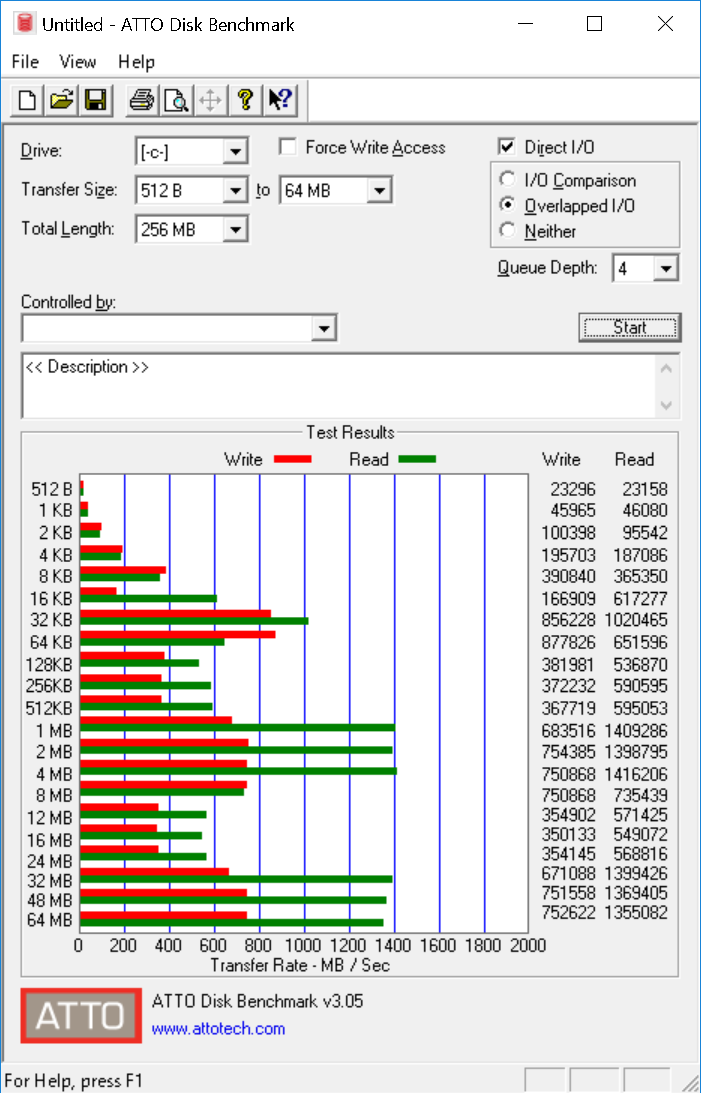
Task: Click description scrollbar up arrow
Action: pyautogui.click(x=666, y=368)
